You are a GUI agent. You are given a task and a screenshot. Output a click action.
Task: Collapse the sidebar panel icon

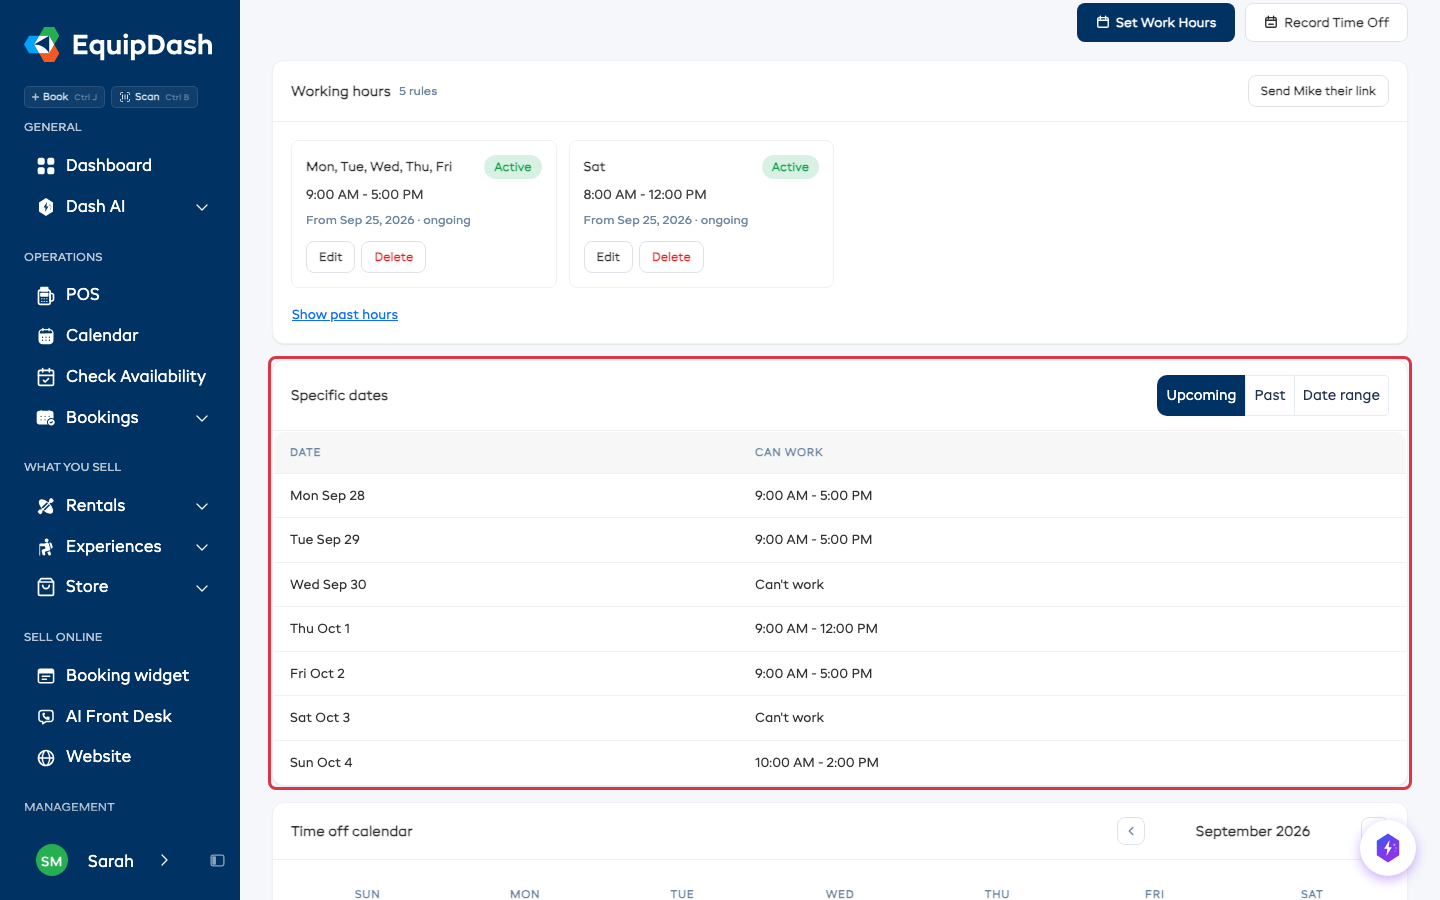pyautogui.click(x=217, y=861)
